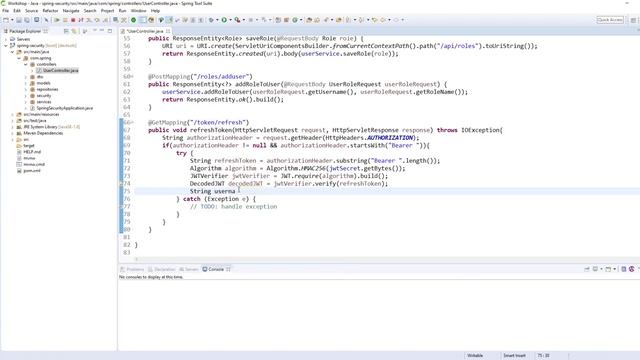
Task: Select the target folder
Action: (29, 146)
